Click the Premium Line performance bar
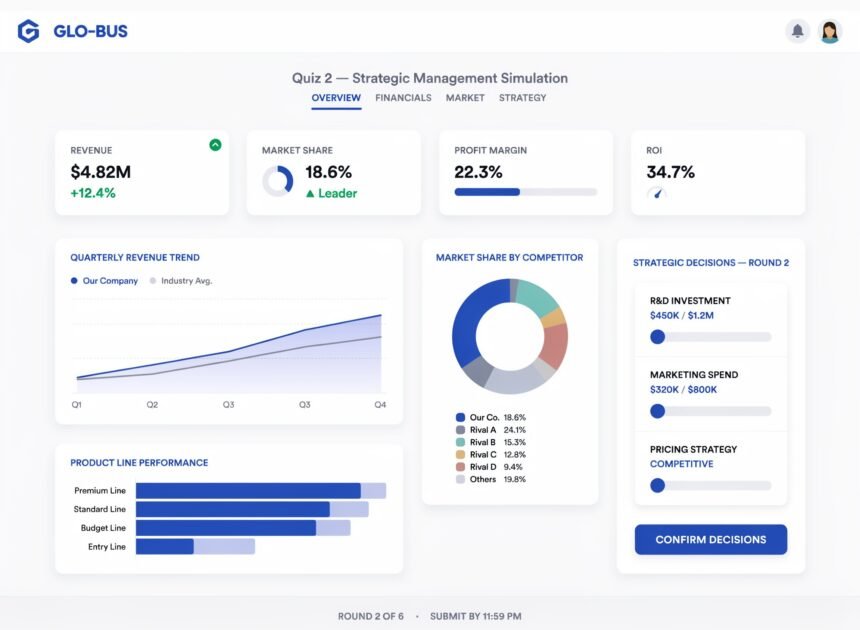The width and height of the screenshot is (860, 630). [261, 491]
